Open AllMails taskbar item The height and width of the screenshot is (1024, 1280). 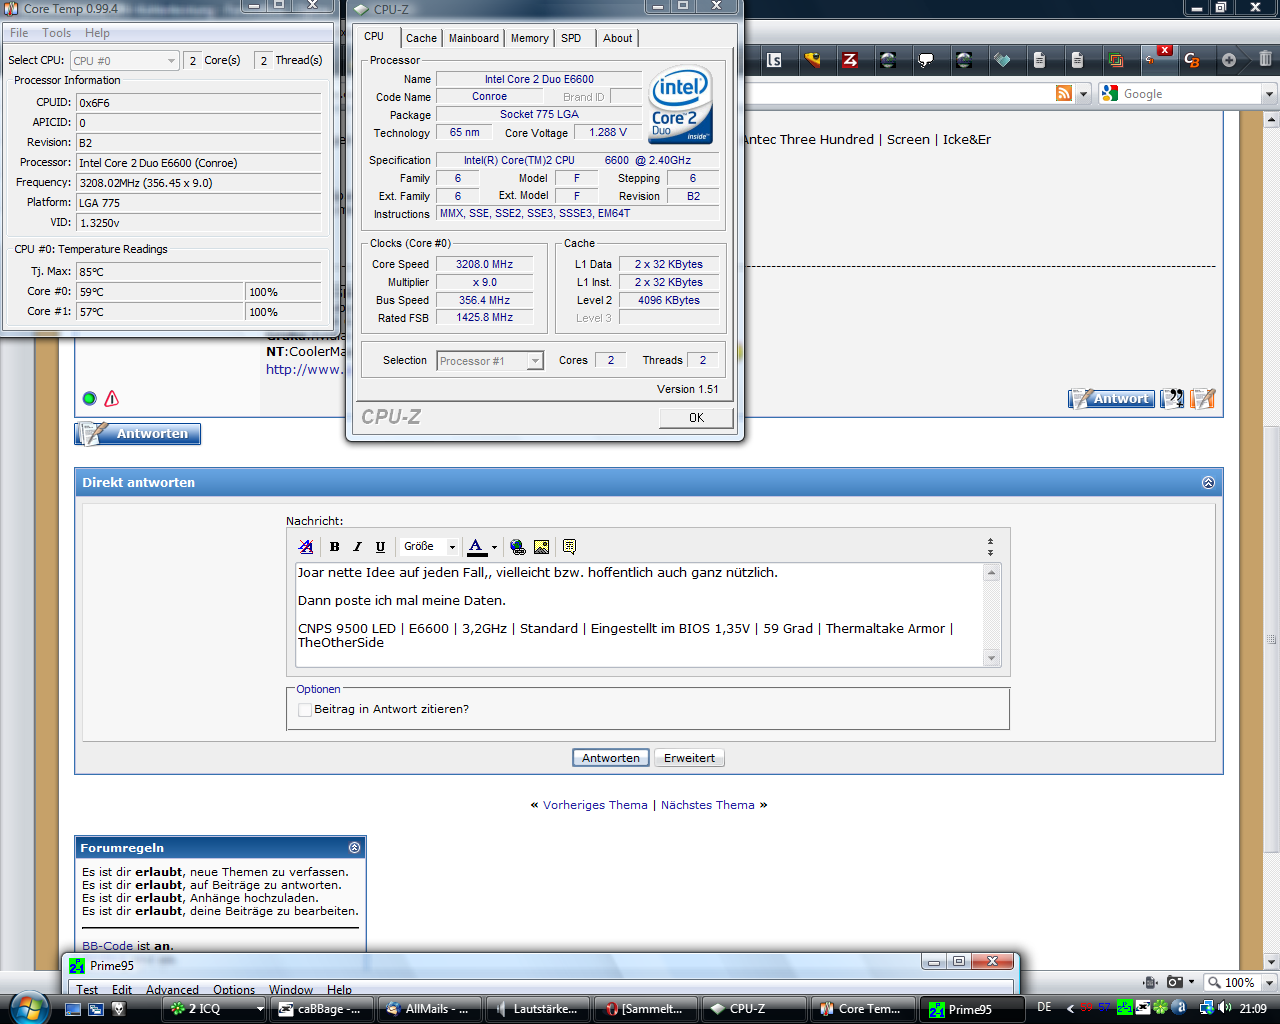430,1009
